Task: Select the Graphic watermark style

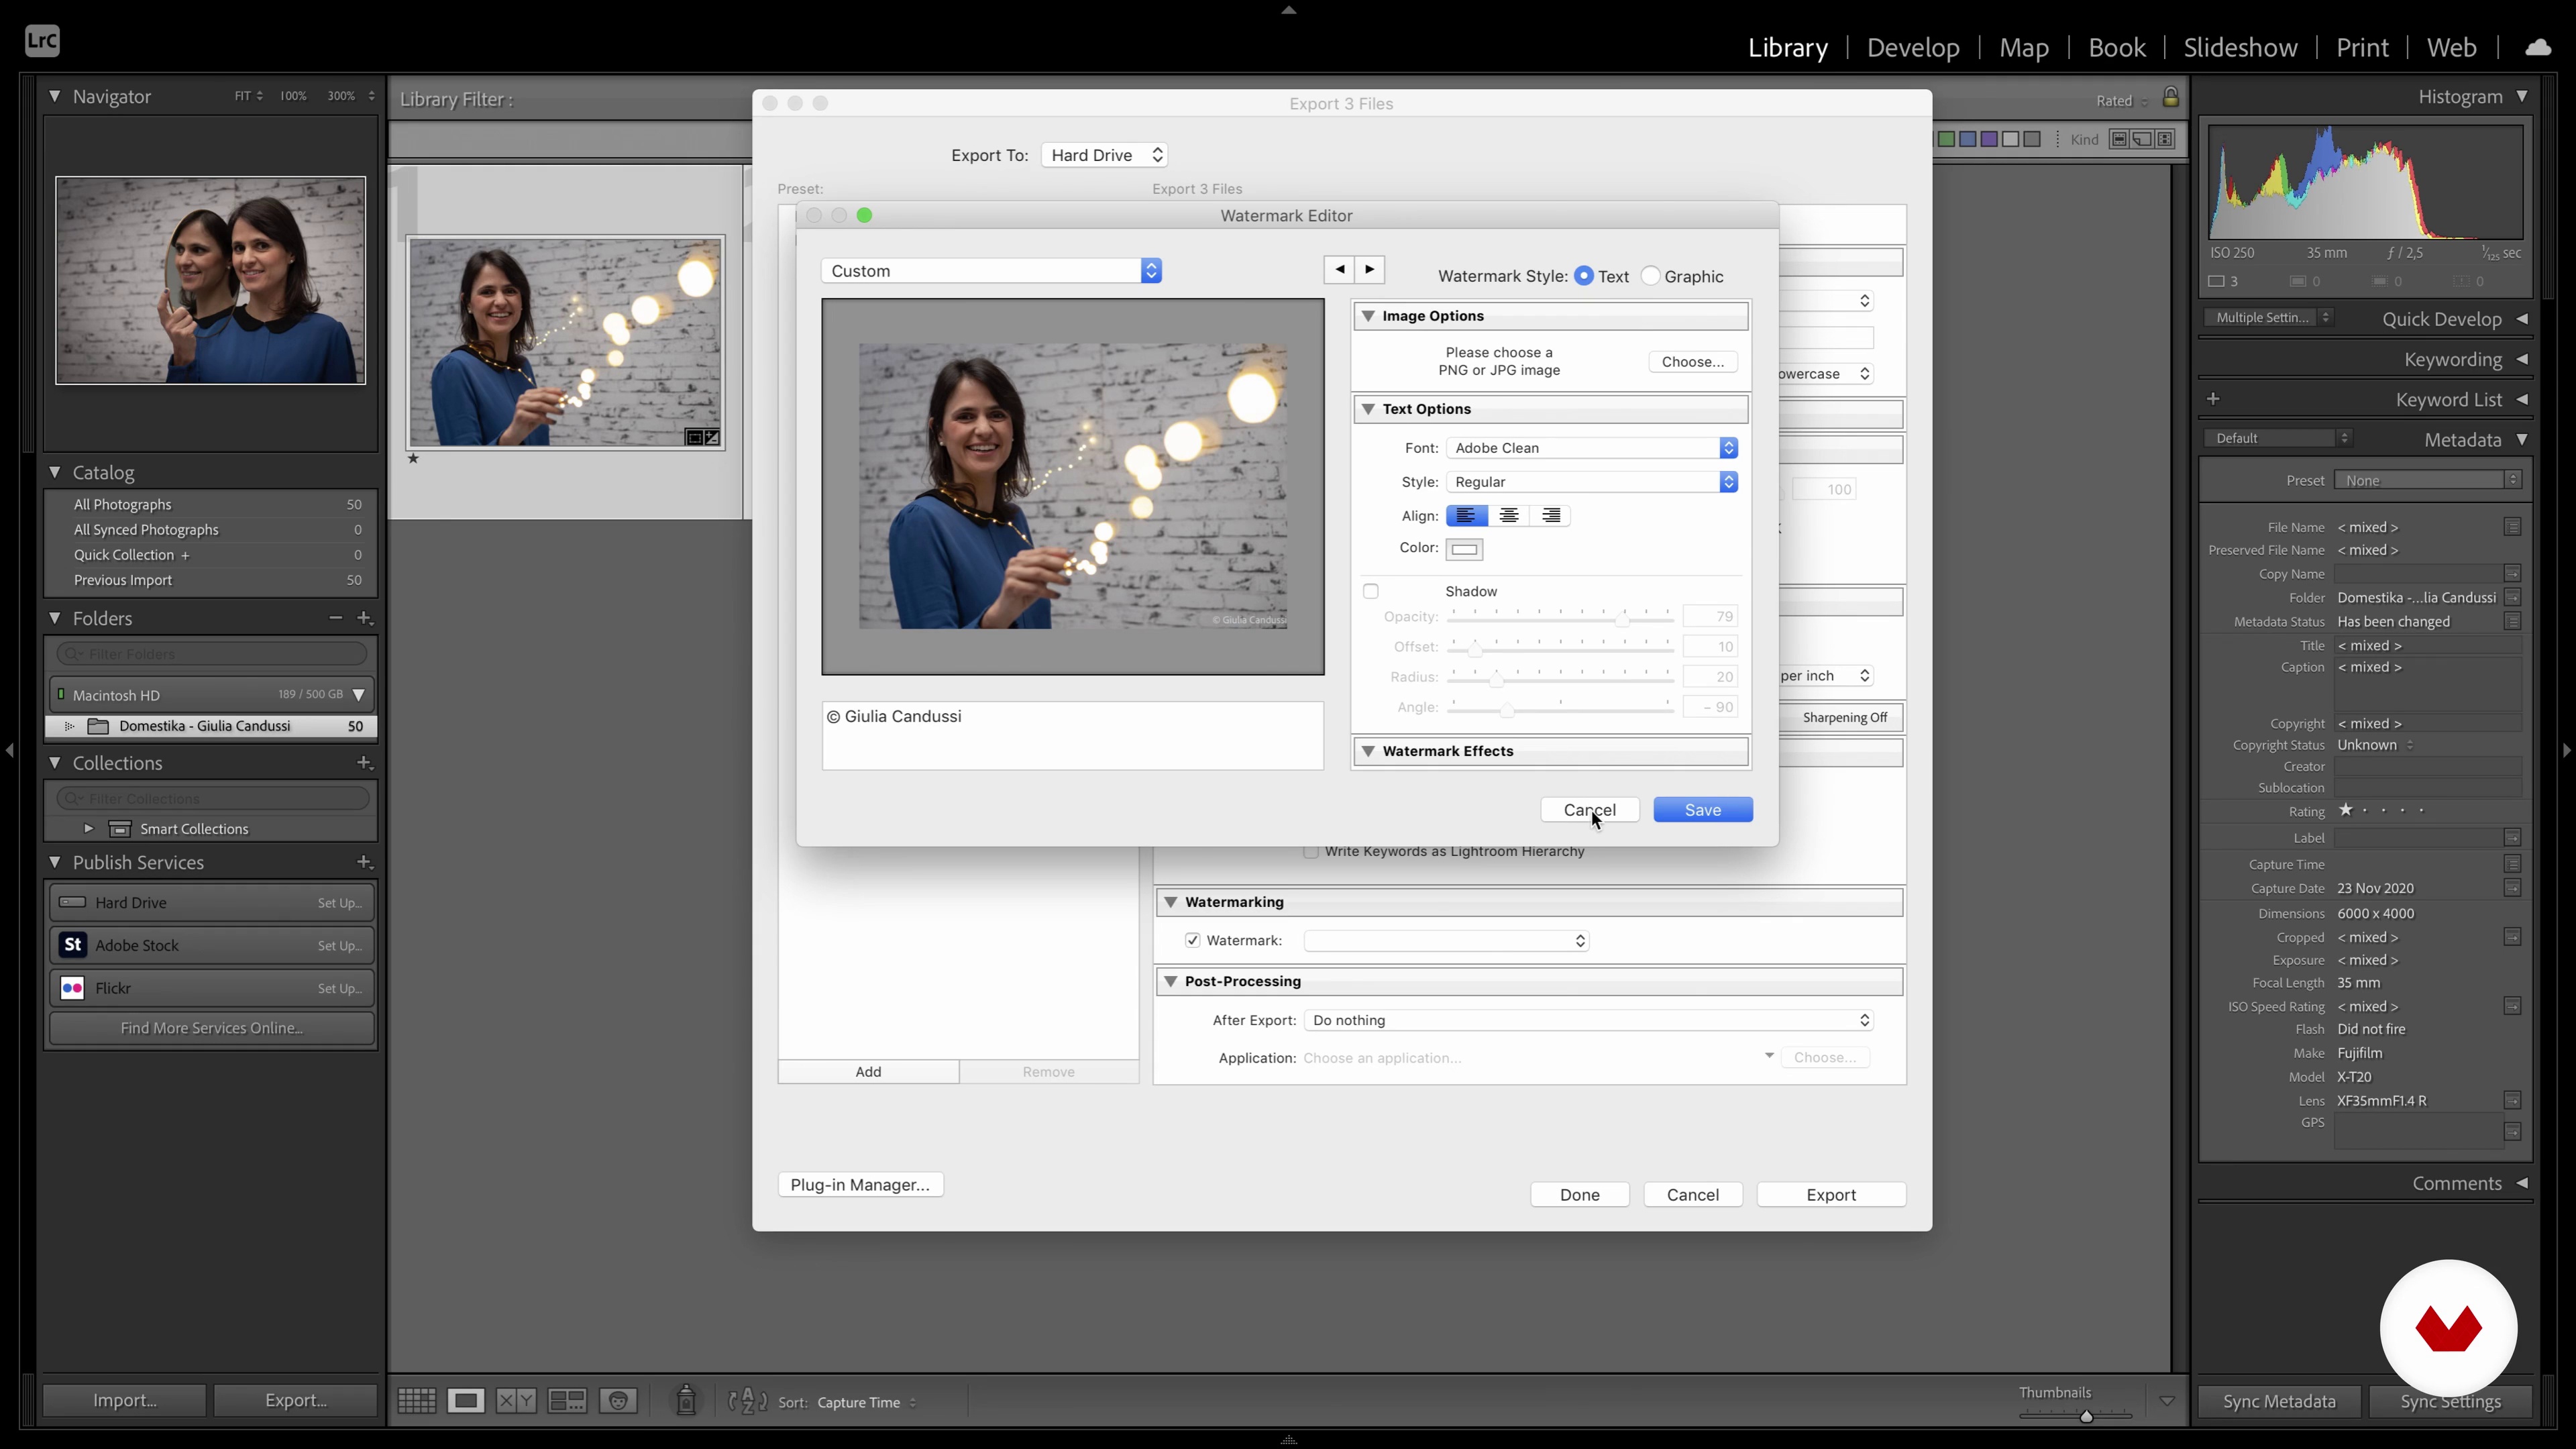Action: point(1651,276)
